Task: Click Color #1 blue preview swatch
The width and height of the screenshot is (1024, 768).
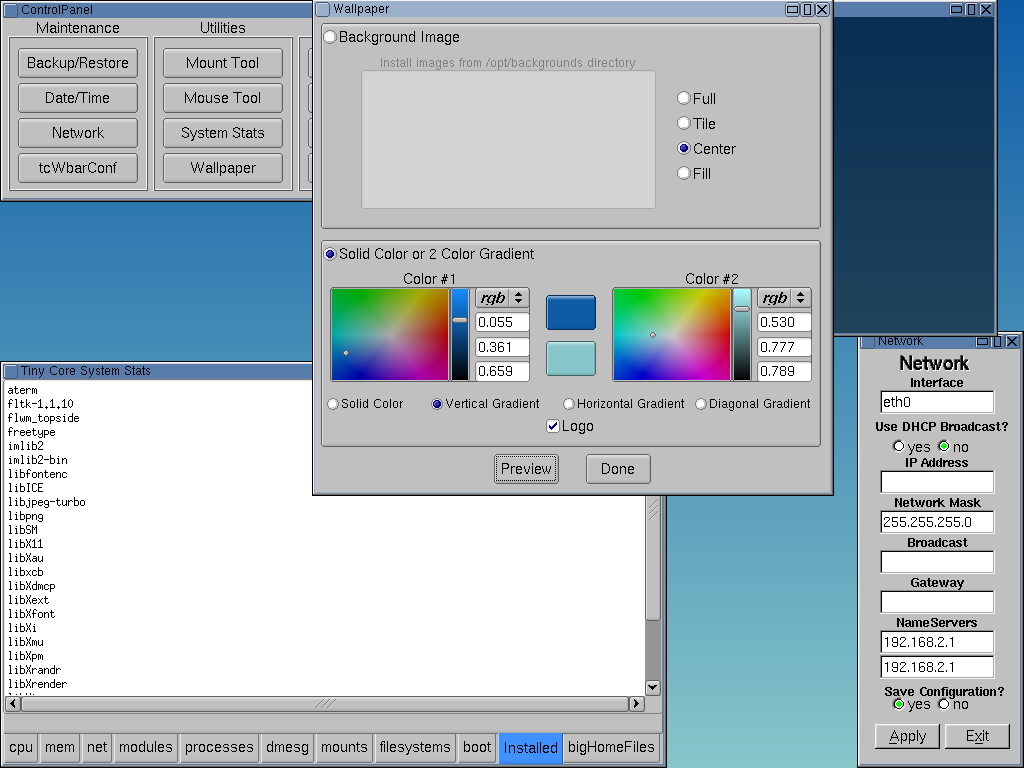Action: coord(571,313)
